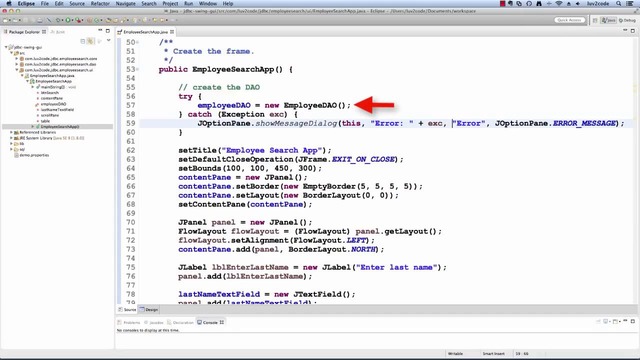Open the Window menu
The width and height of the screenshot is (640, 360).
[208, 3]
